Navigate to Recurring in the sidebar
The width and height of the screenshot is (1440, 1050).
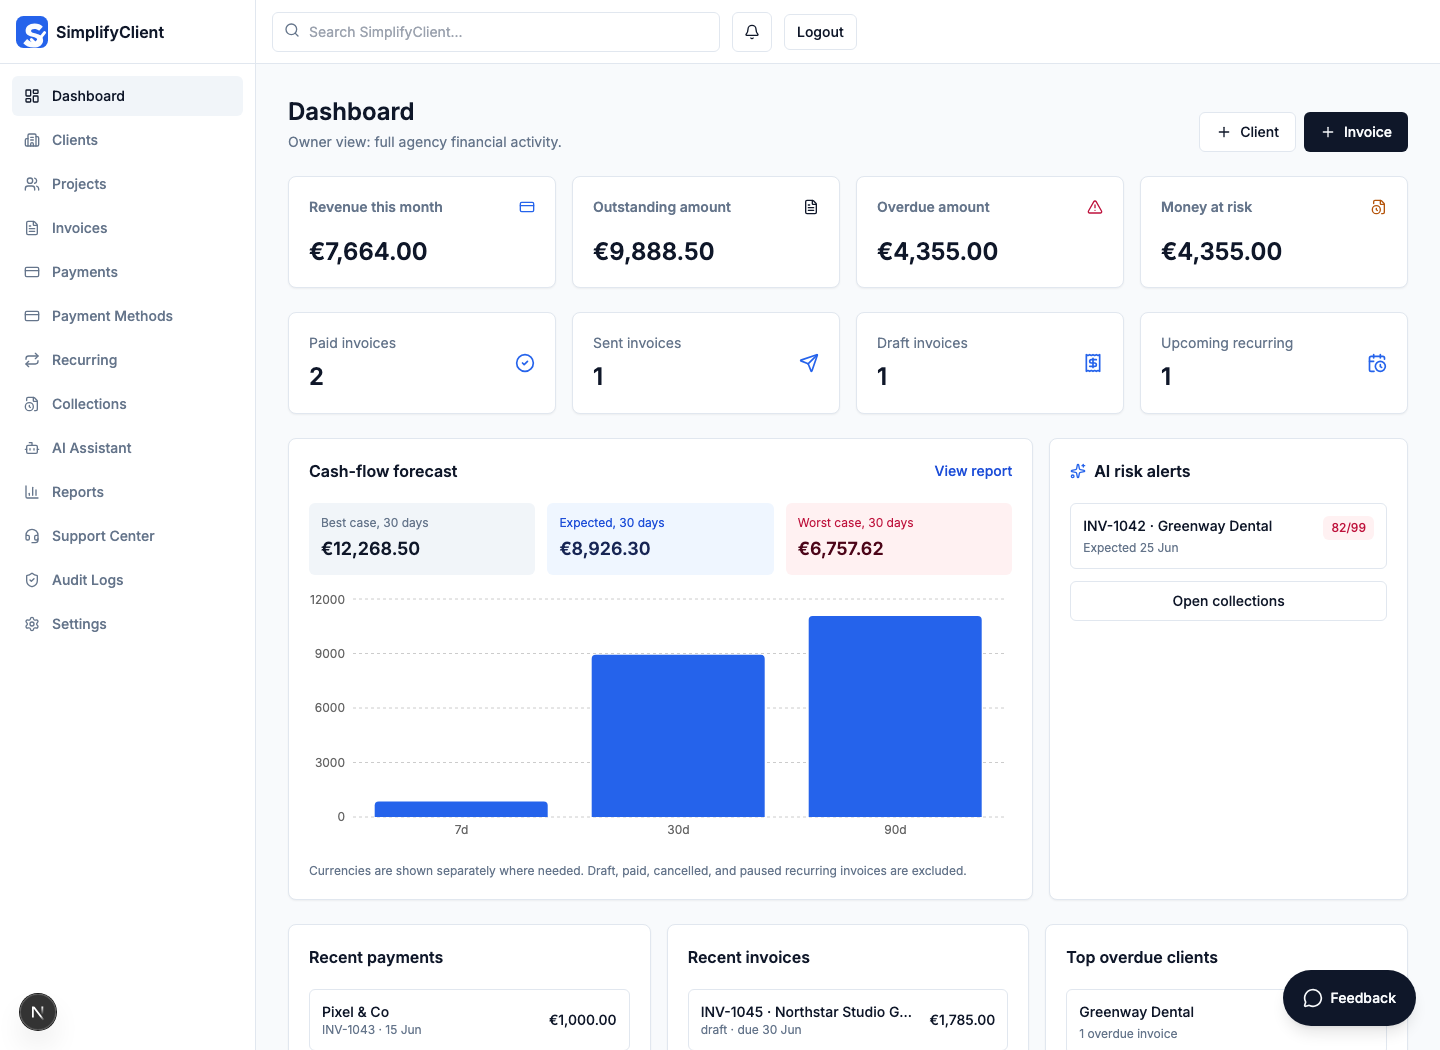127,360
